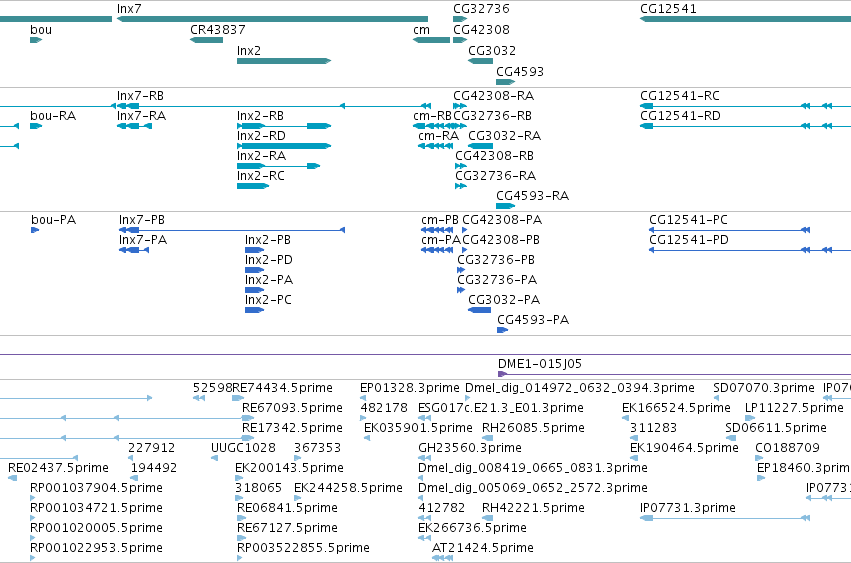The image size is (851, 563).
Task: Click transcript CG42308-RB
Action: pos(494,156)
